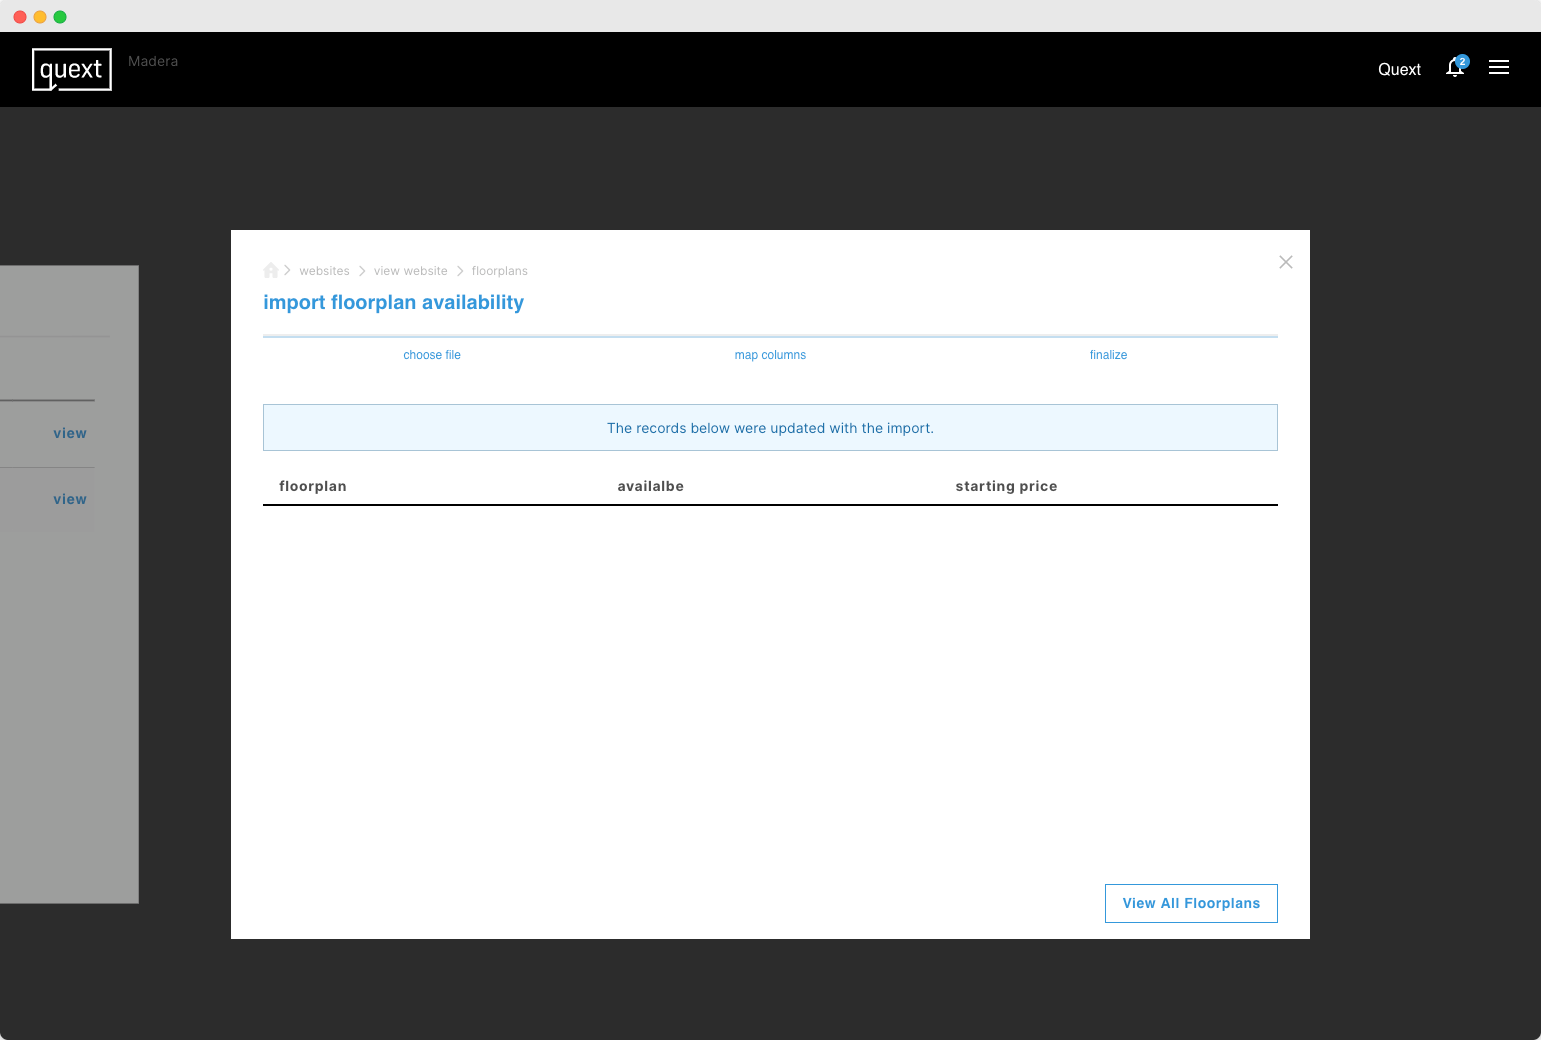Jump to the map columns step

[x=770, y=355]
